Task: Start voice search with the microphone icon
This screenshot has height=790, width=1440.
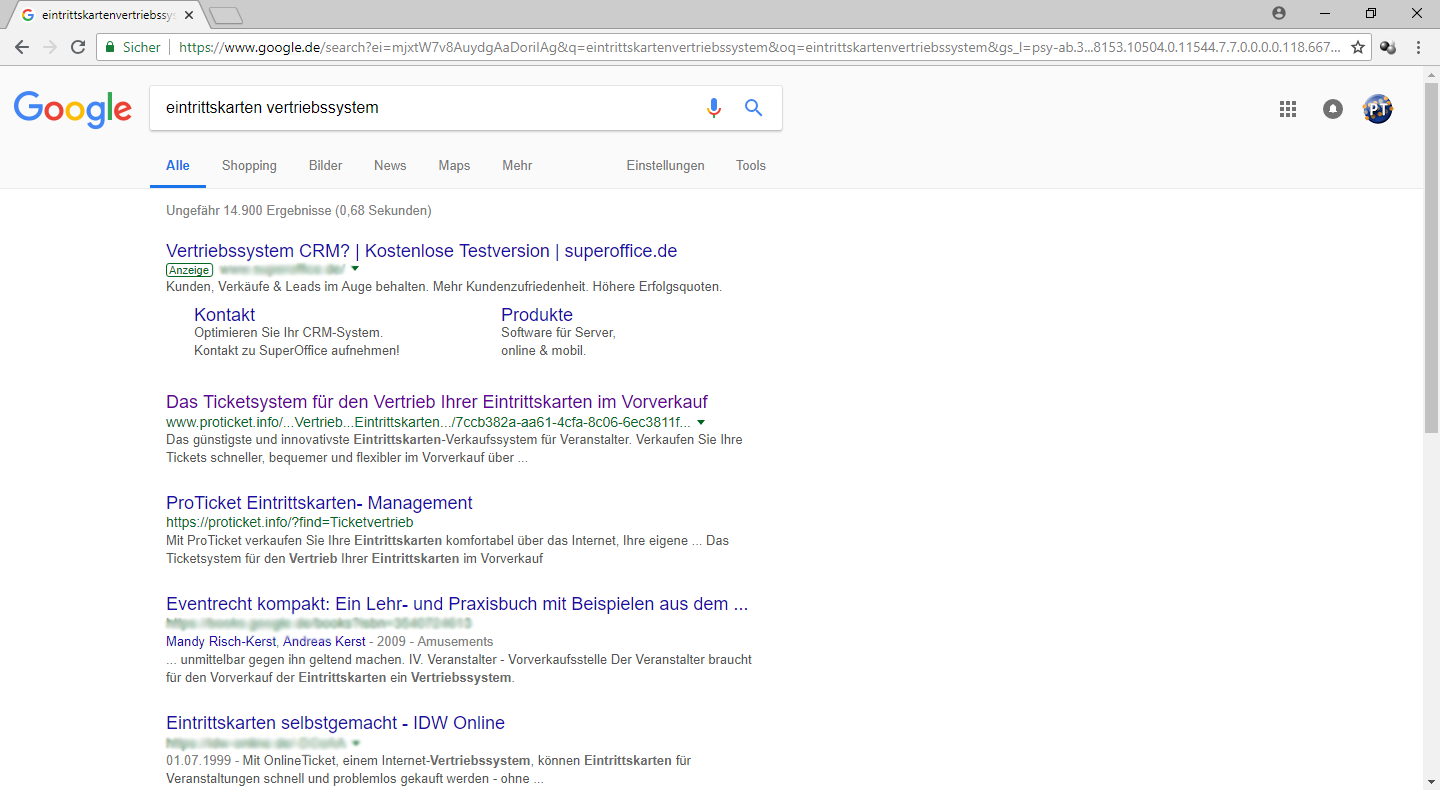Action: pyautogui.click(x=713, y=108)
